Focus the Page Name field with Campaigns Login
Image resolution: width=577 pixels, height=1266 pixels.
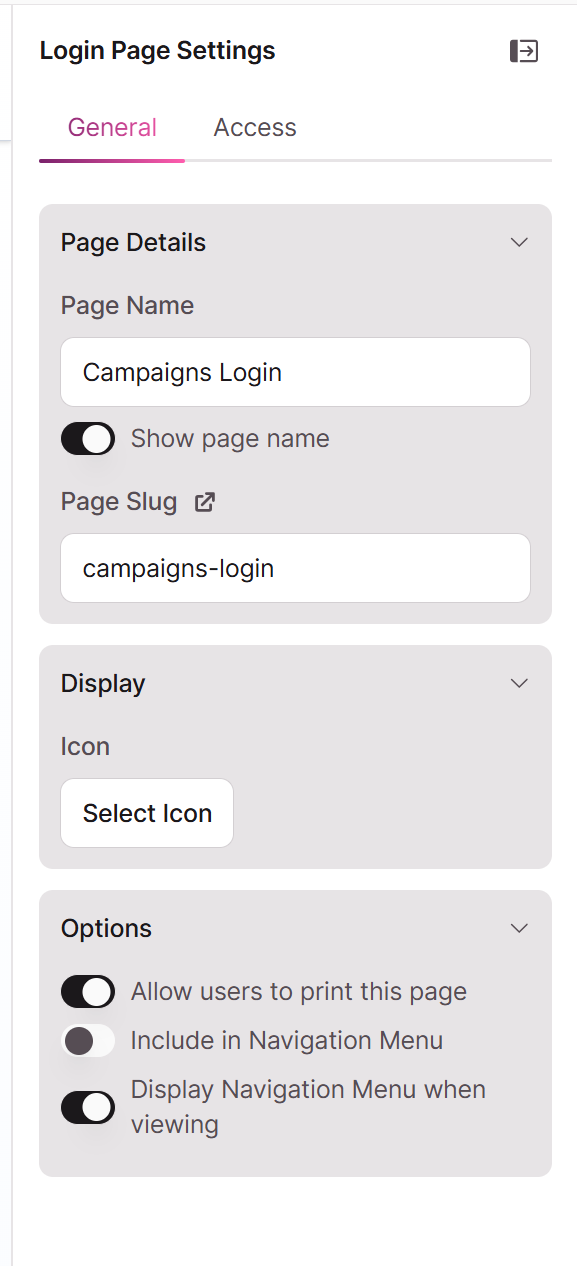click(295, 372)
